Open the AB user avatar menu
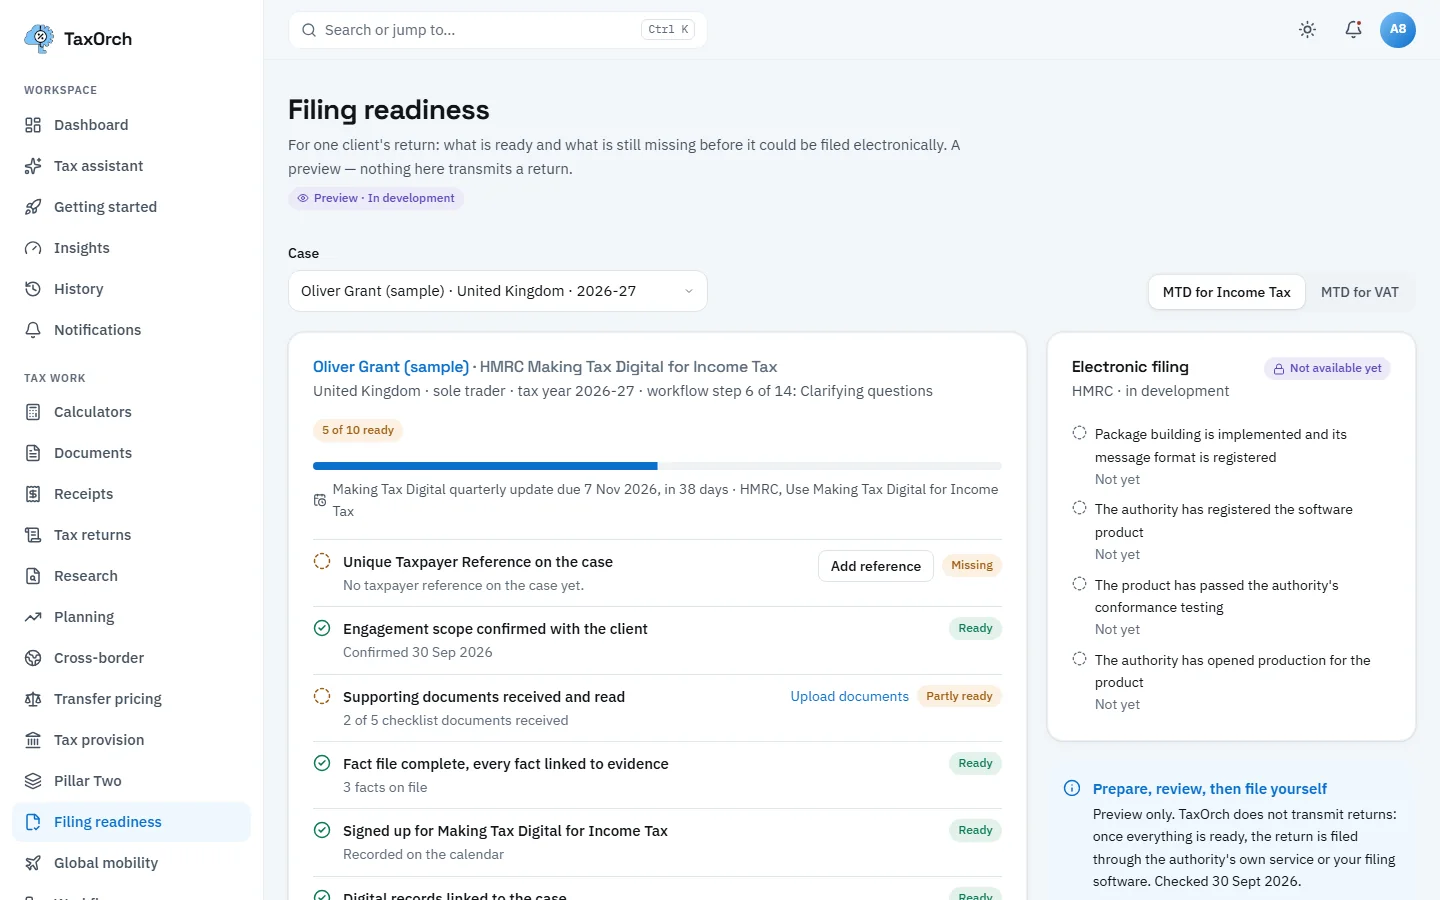1440x900 pixels. point(1398,30)
